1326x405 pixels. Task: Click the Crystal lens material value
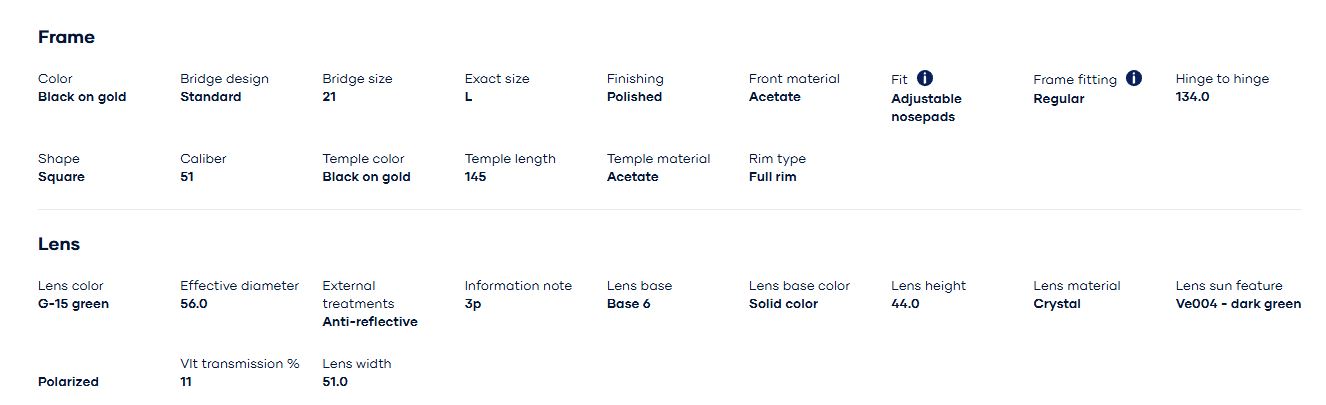coord(1056,304)
